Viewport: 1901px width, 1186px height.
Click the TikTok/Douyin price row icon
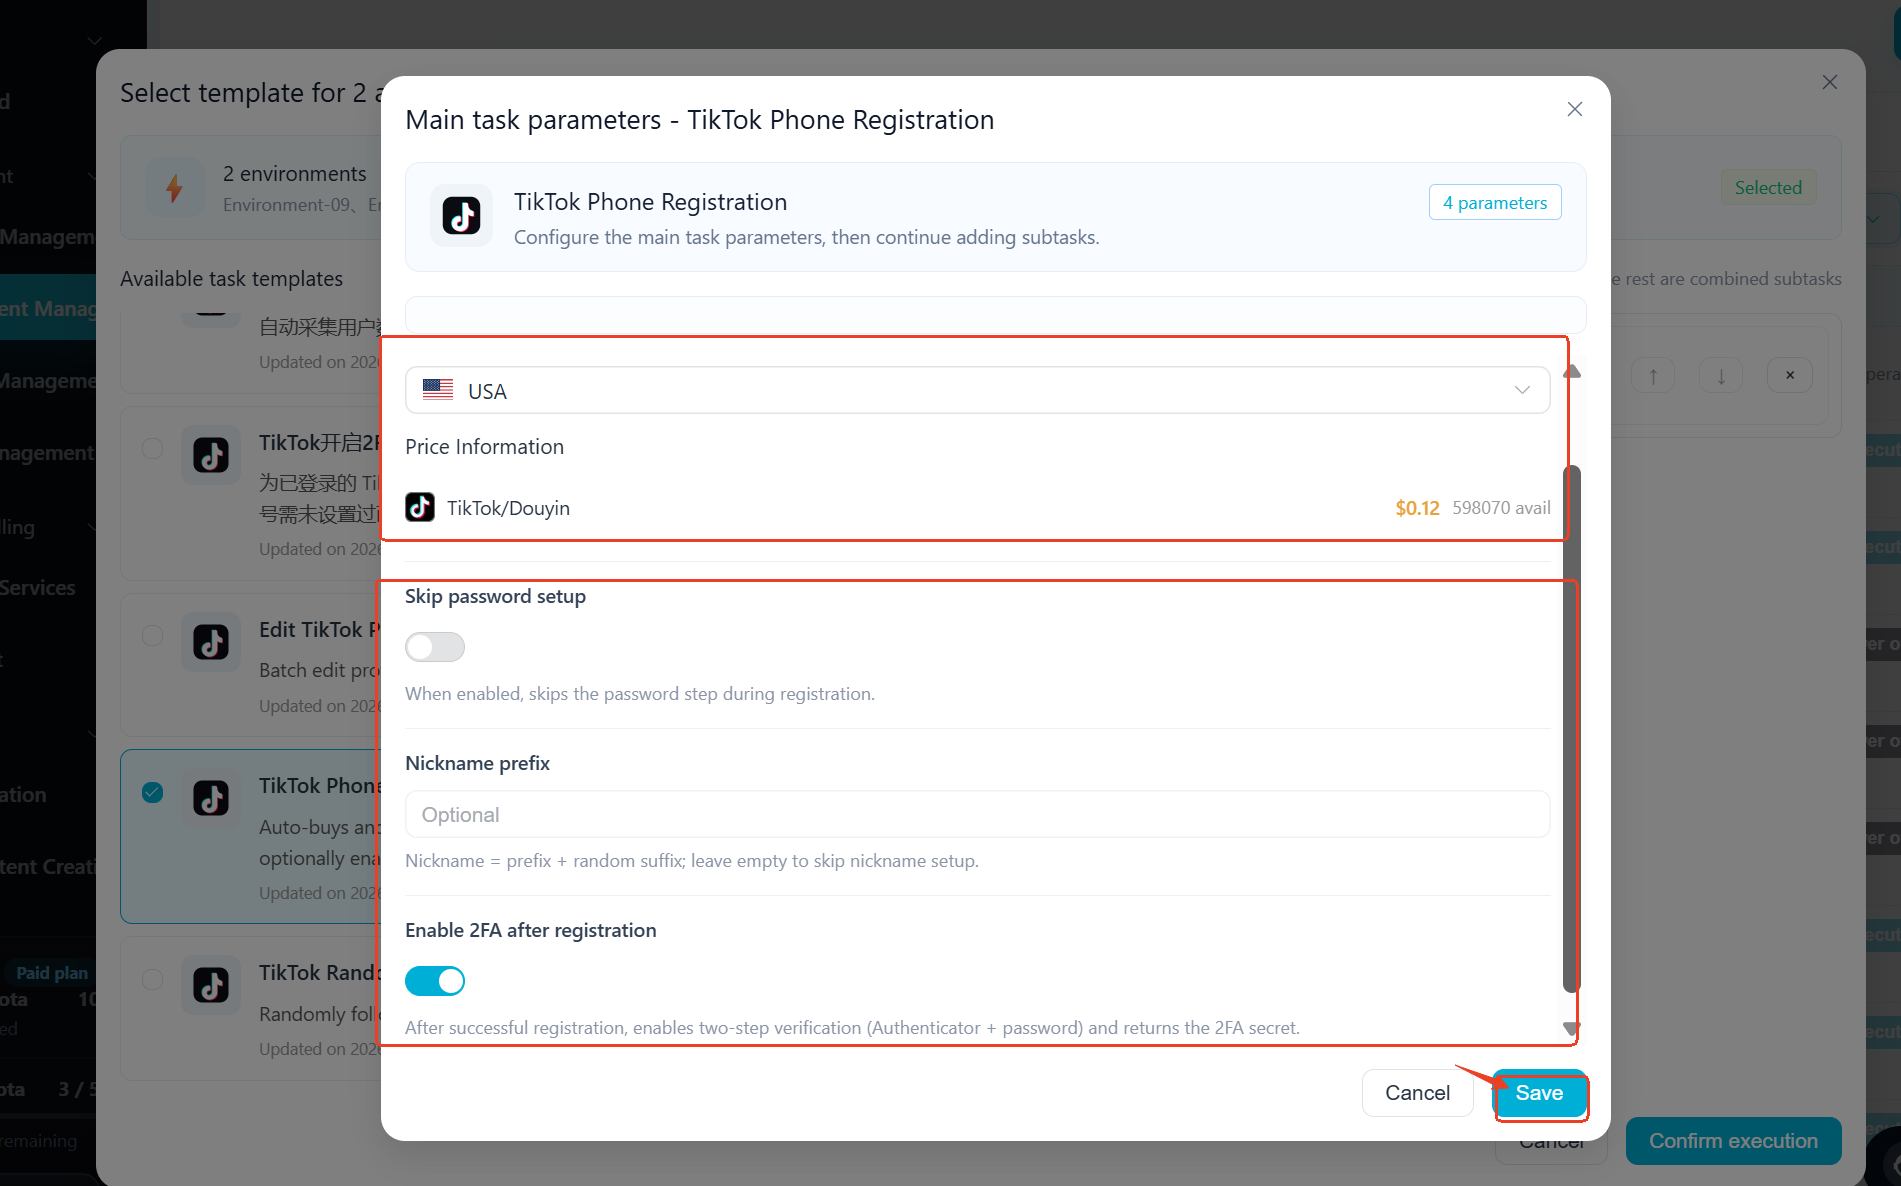pyautogui.click(x=420, y=507)
